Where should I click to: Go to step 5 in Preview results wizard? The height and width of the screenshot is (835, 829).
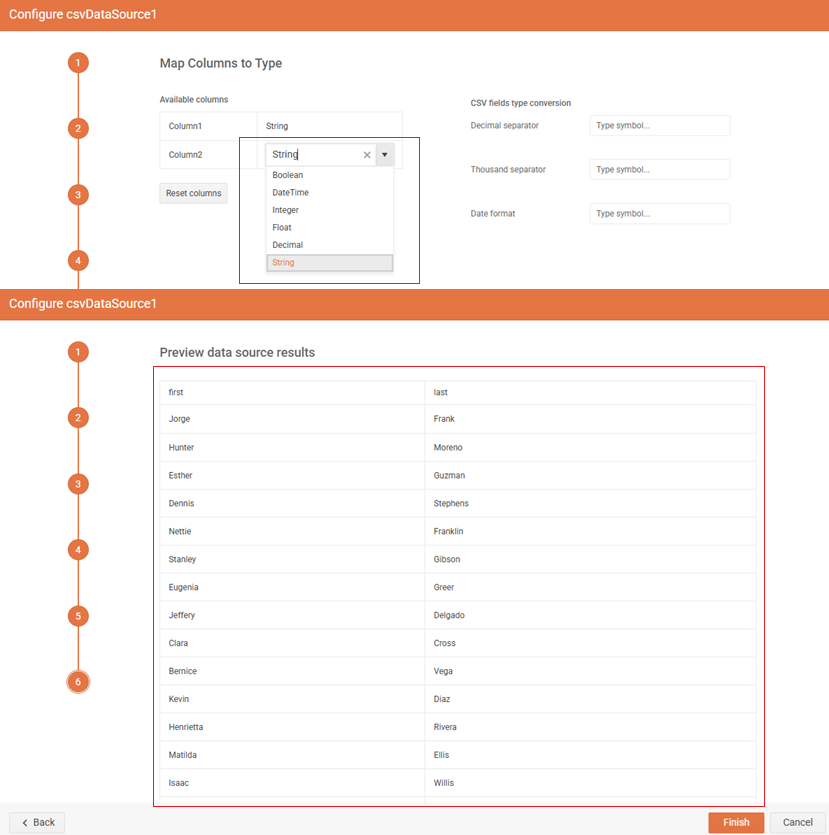(x=78, y=616)
